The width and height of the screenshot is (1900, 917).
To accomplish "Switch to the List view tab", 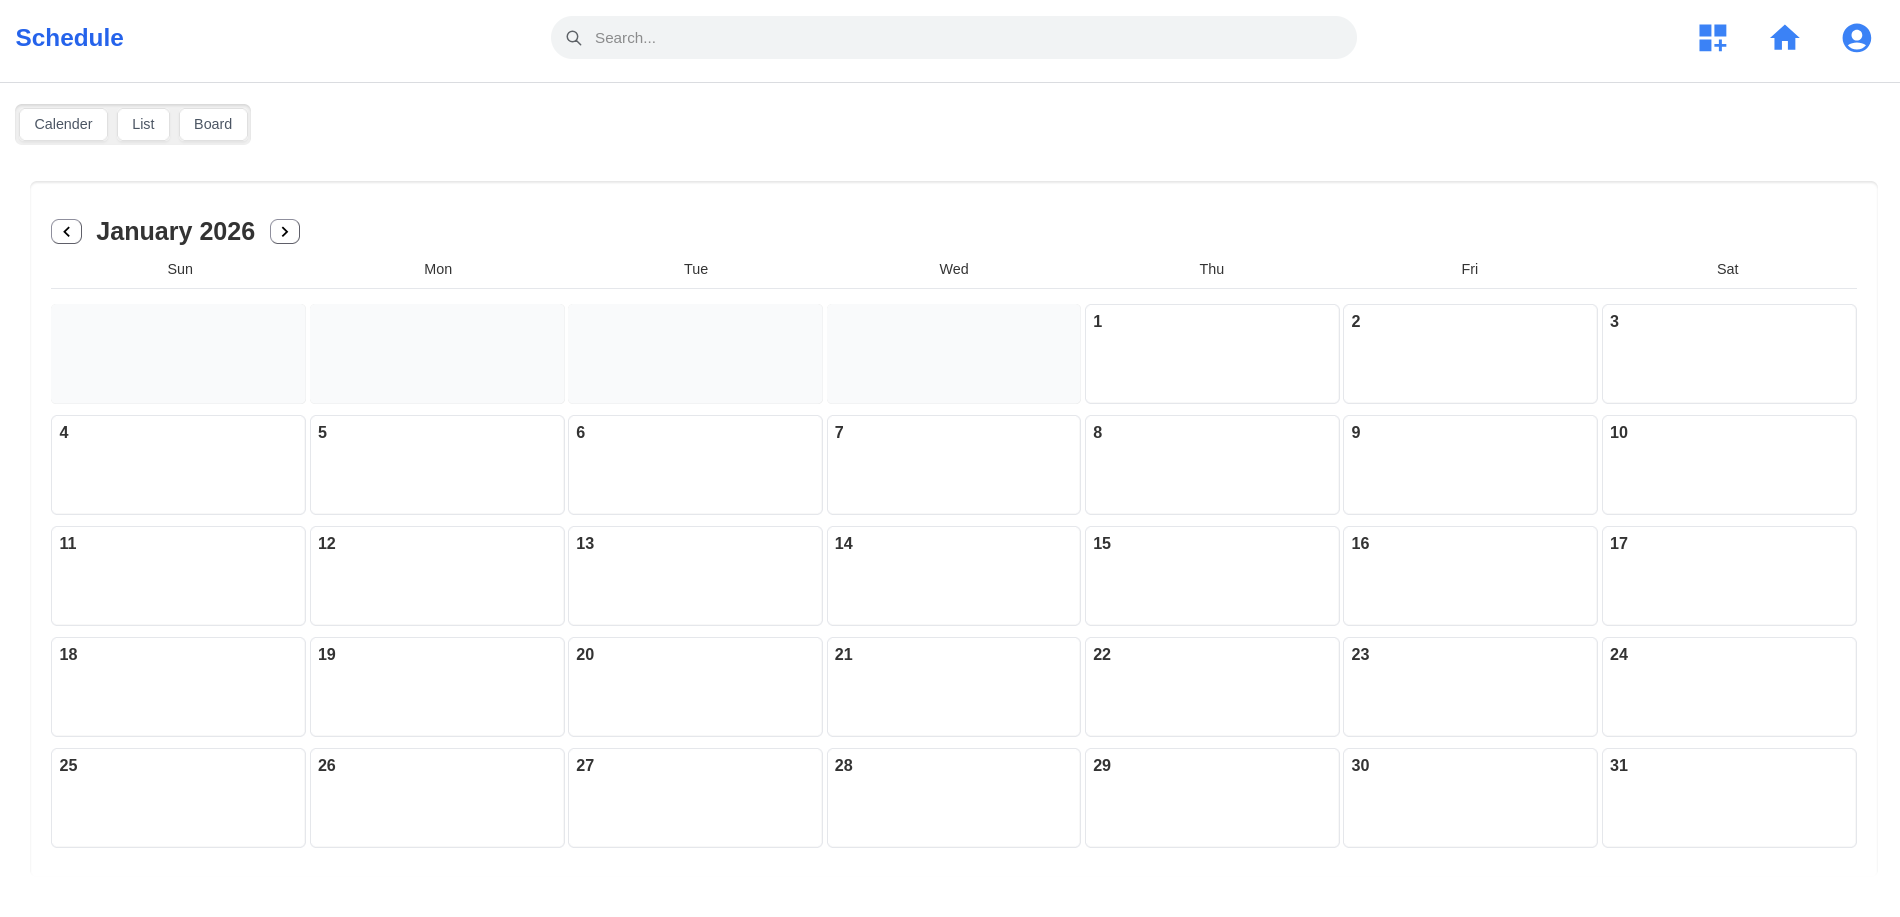I will tap(143, 124).
